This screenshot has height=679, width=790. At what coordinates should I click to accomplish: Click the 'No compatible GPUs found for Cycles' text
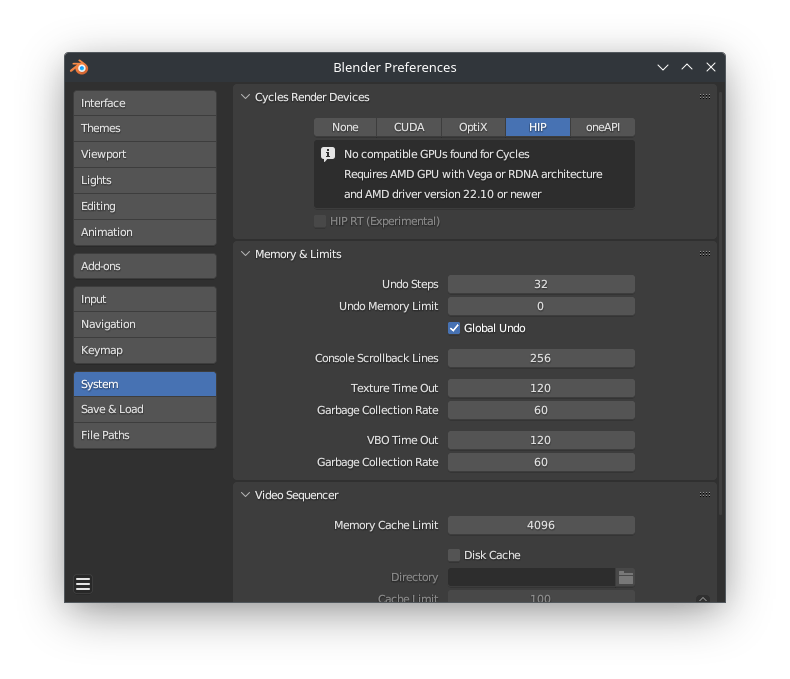tap(436, 154)
